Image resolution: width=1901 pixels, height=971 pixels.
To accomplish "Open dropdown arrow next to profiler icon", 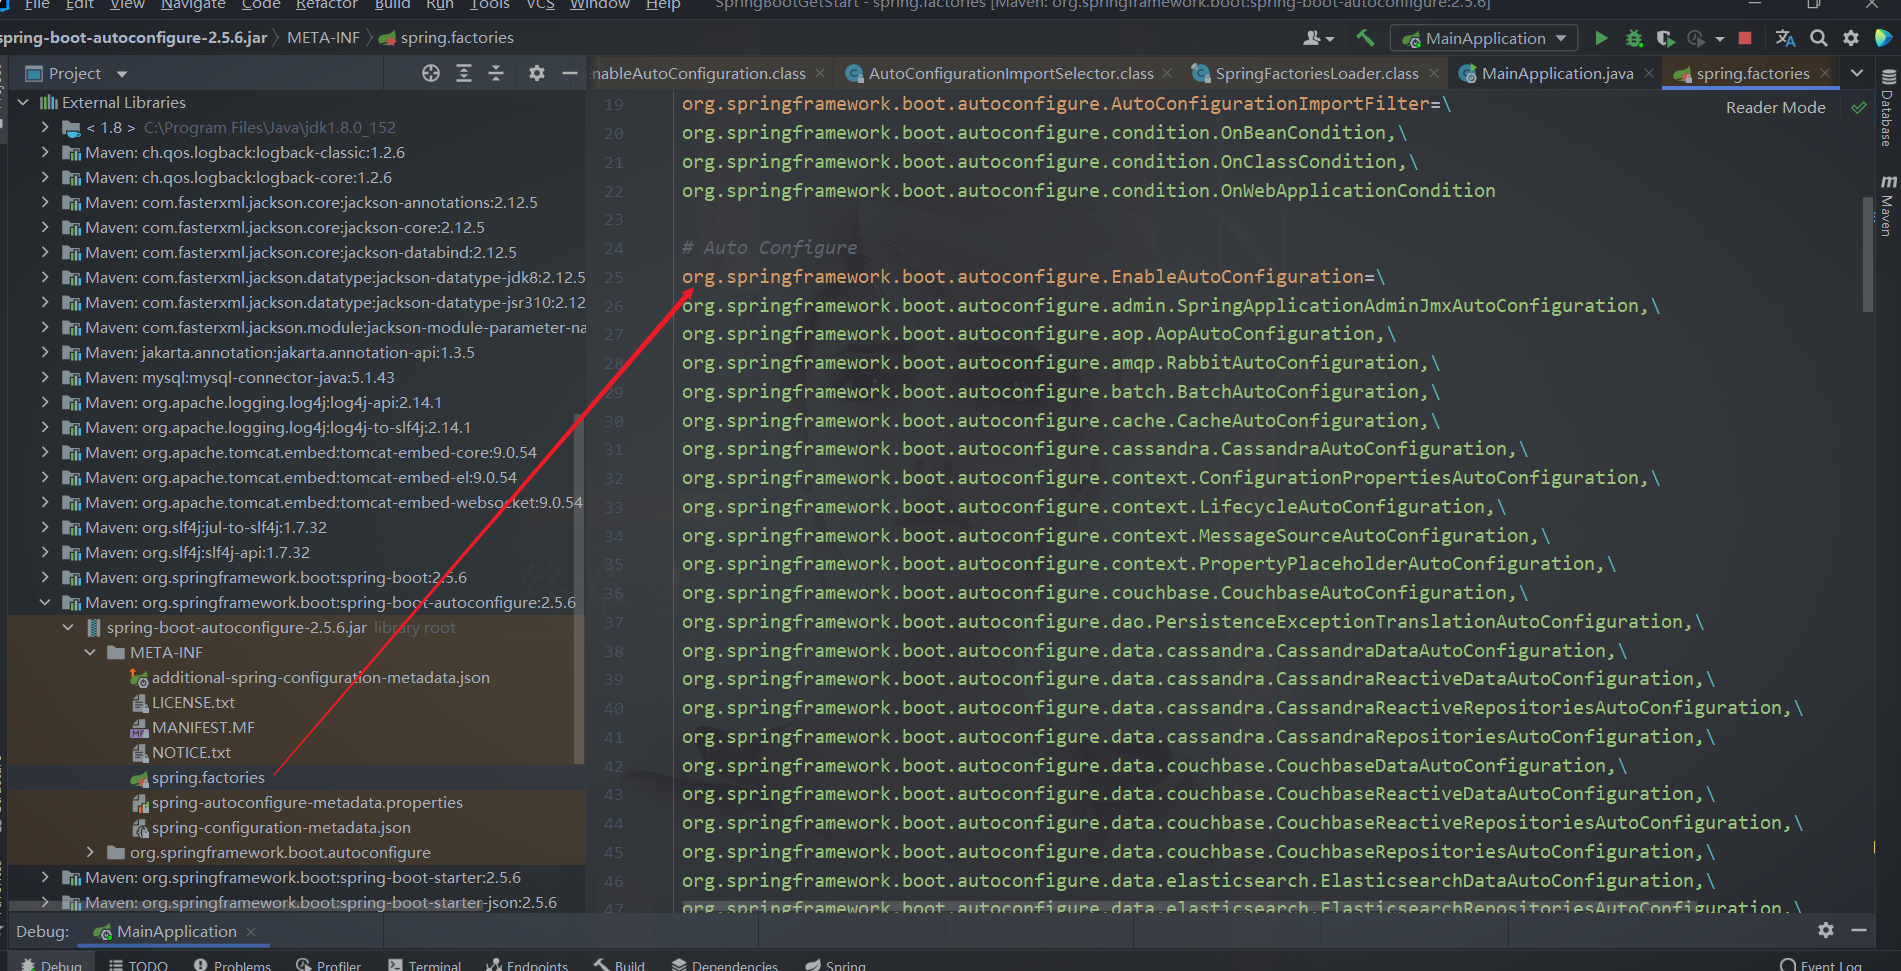I will click(1719, 39).
